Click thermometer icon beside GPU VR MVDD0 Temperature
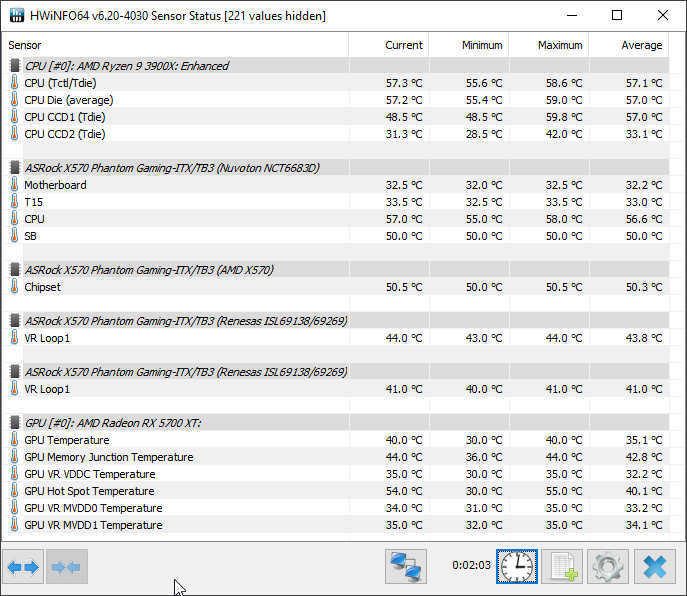The height and width of the screenshot is (596, 687). pyautogui.click(x=14, y=508)
